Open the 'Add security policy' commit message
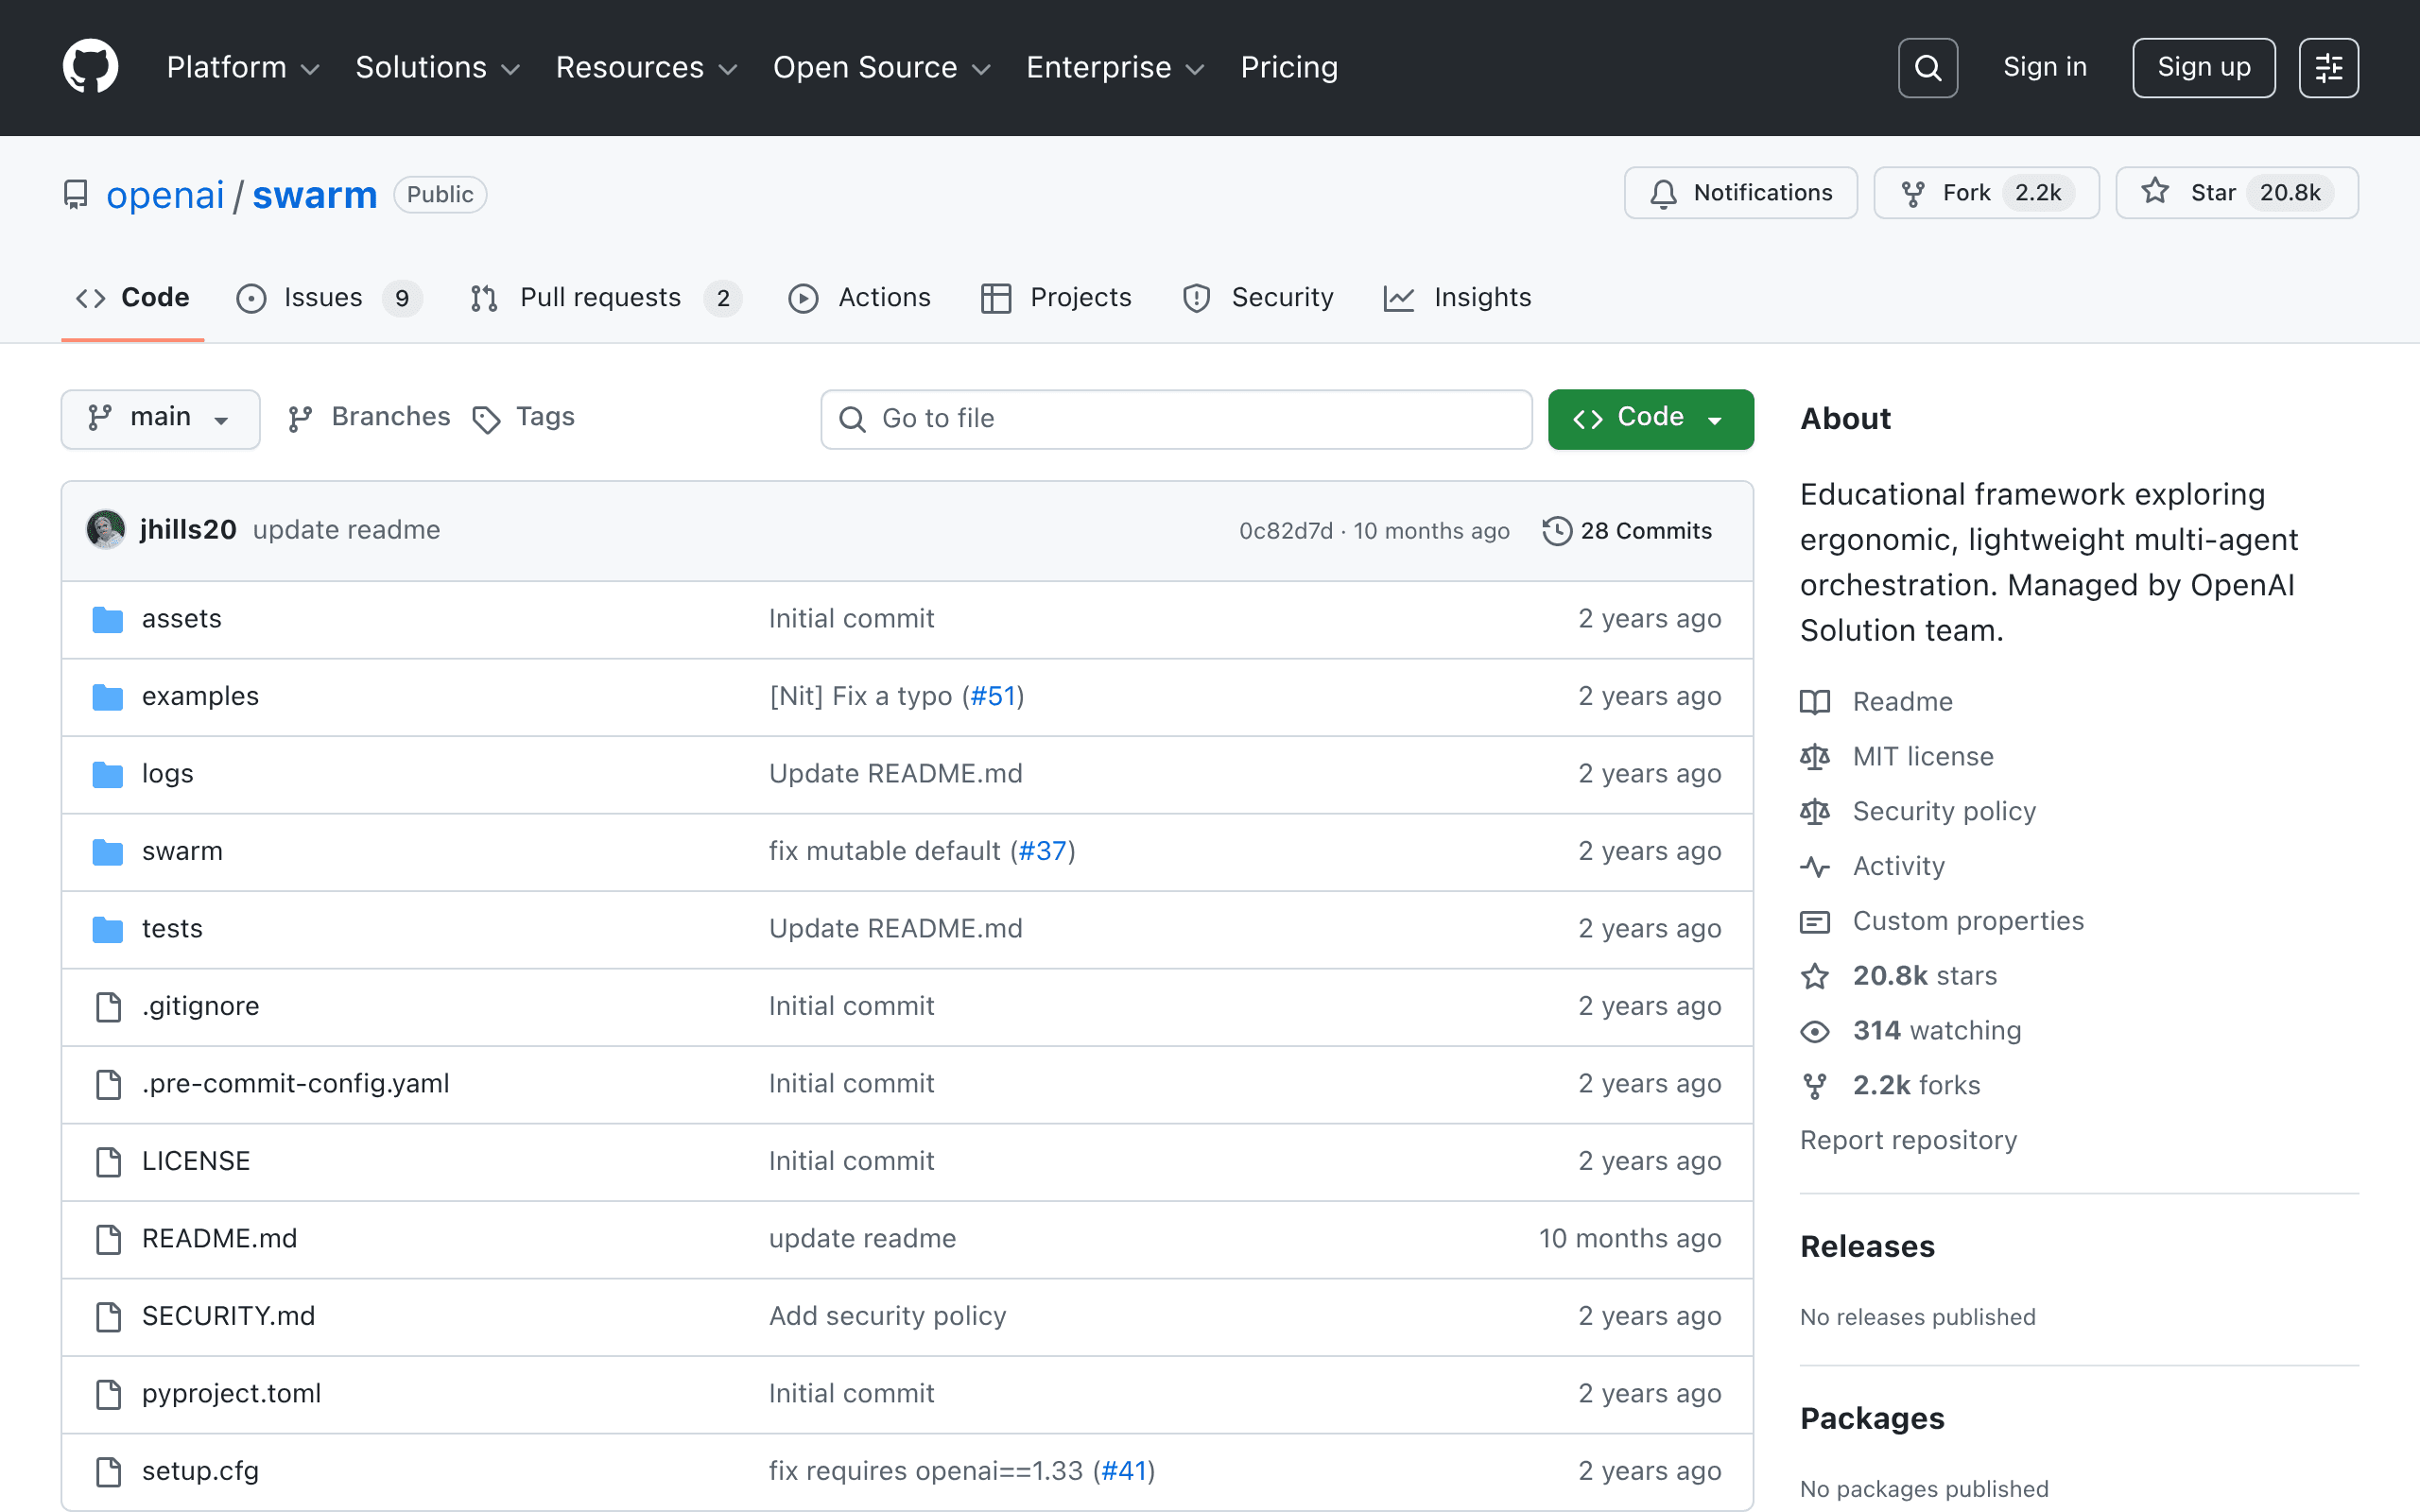2420x1512 pixels. pyautogui.click(x=887, y=1316)
